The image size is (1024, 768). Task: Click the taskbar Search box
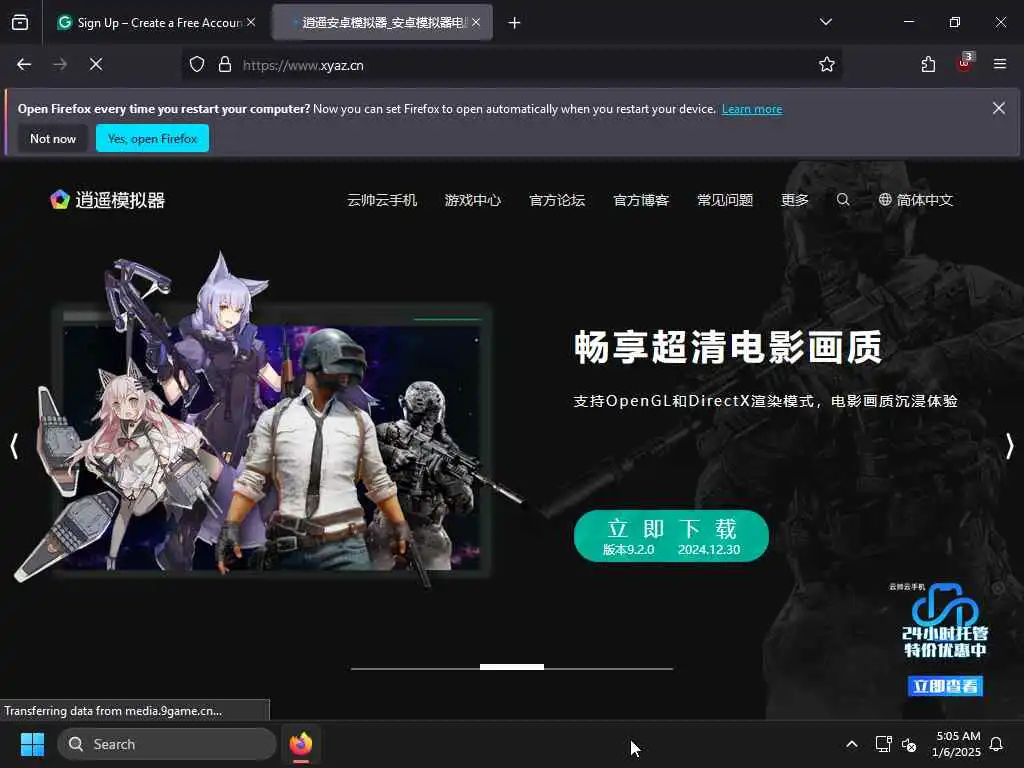tap(167, 744)
